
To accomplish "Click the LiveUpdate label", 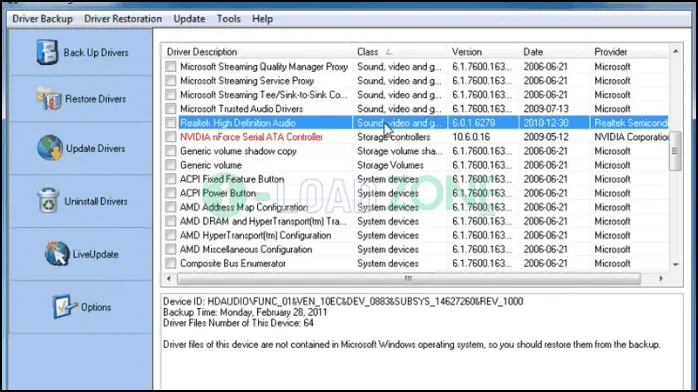I will point(96,255).
